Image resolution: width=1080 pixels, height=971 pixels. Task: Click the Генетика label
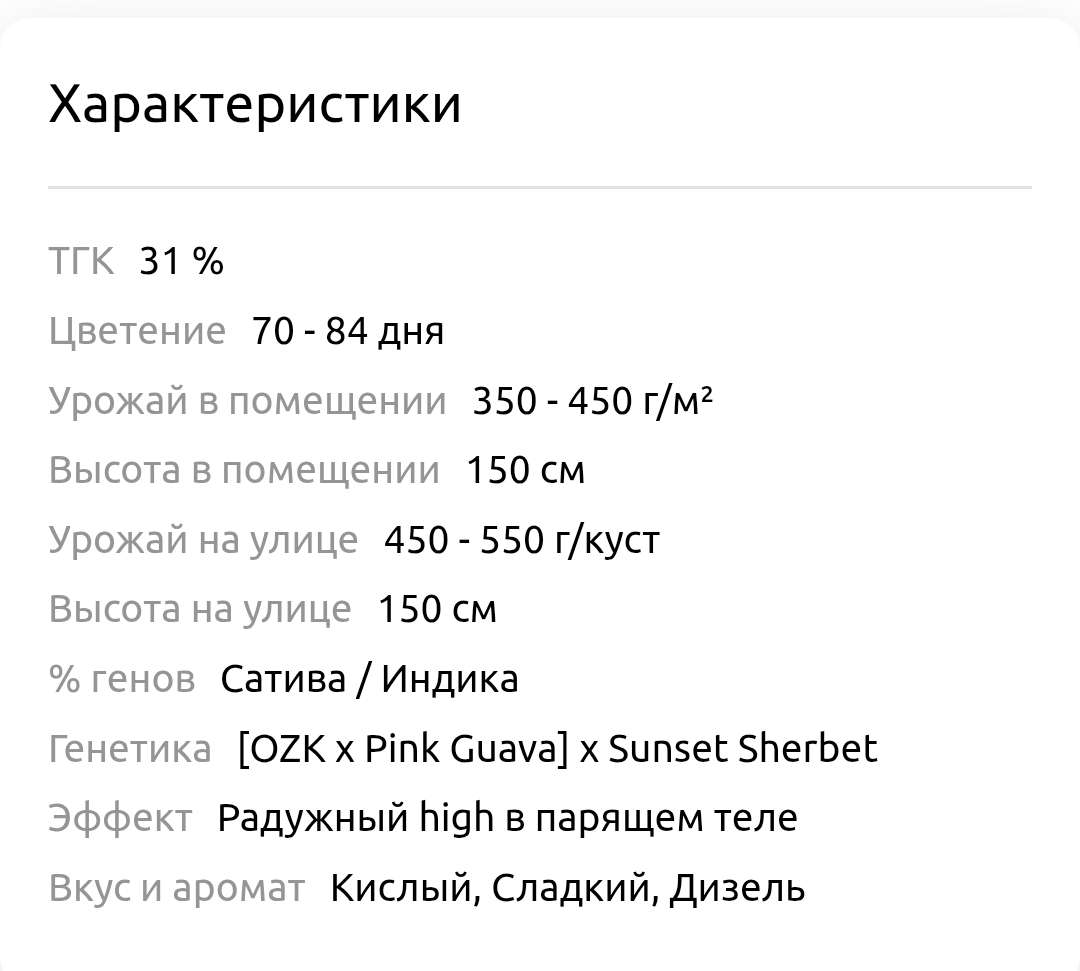(130, 749)
